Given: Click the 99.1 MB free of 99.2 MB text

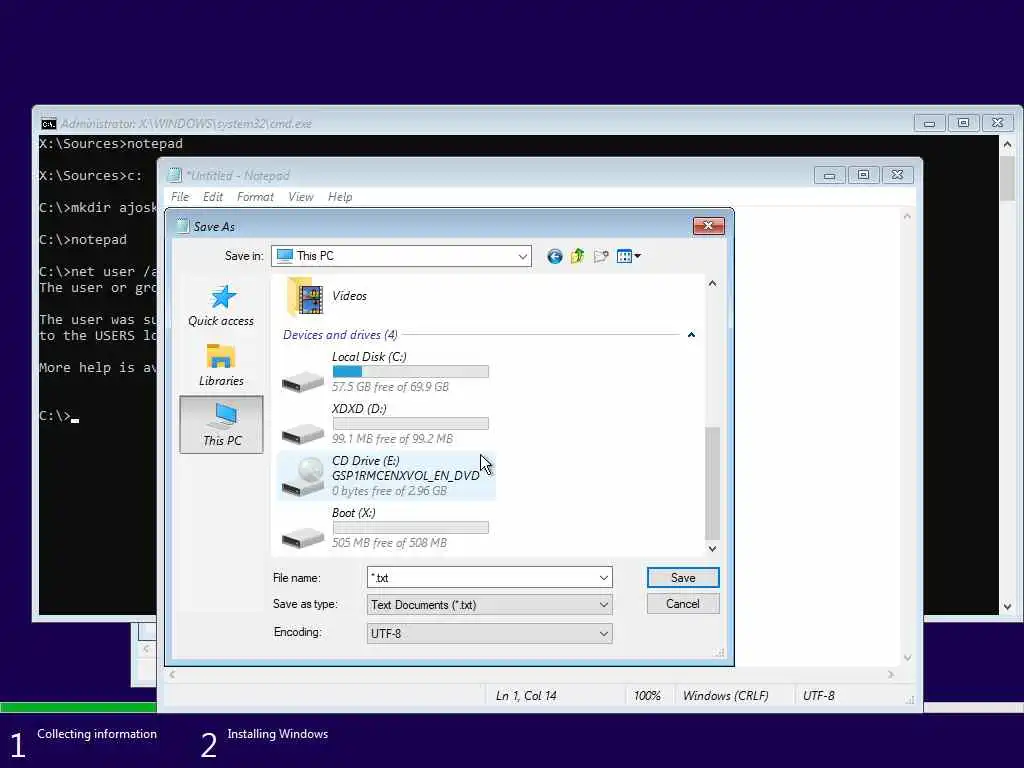Looking at the screenshot, I should (392, 439).
